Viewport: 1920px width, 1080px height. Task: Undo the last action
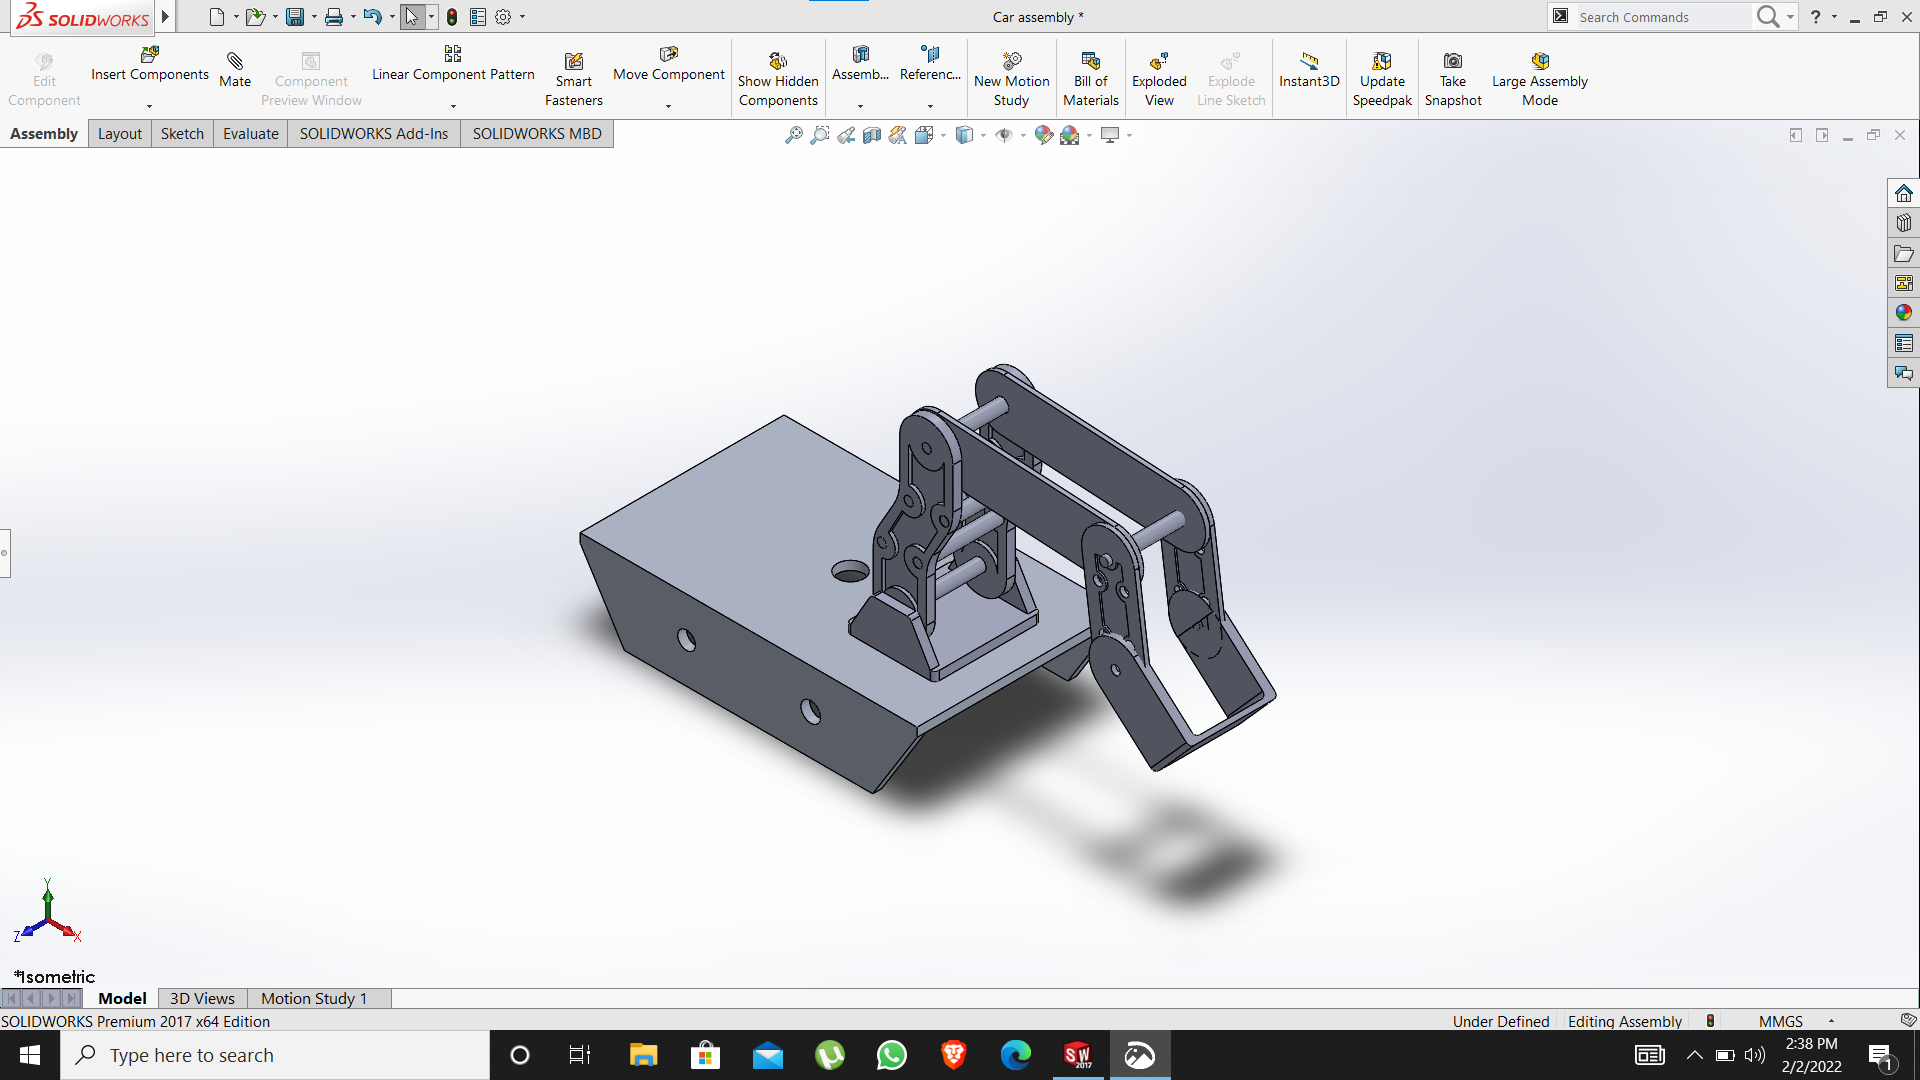click(x=373, y=17)
